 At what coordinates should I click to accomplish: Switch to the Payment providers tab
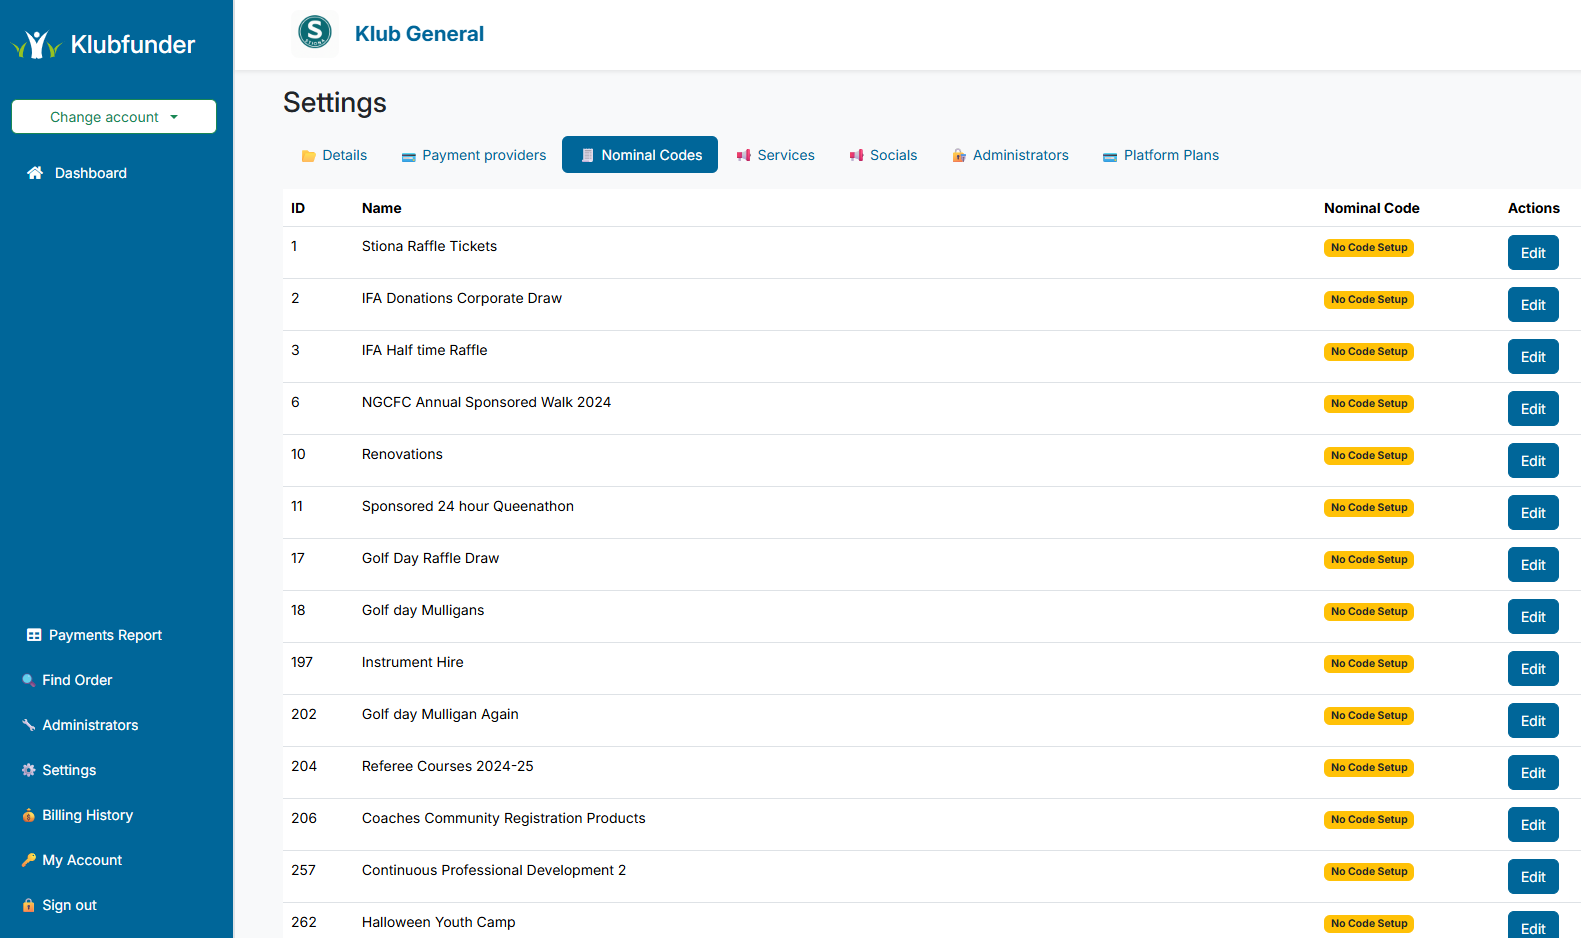pyautogui.click(x=474, y=155)
